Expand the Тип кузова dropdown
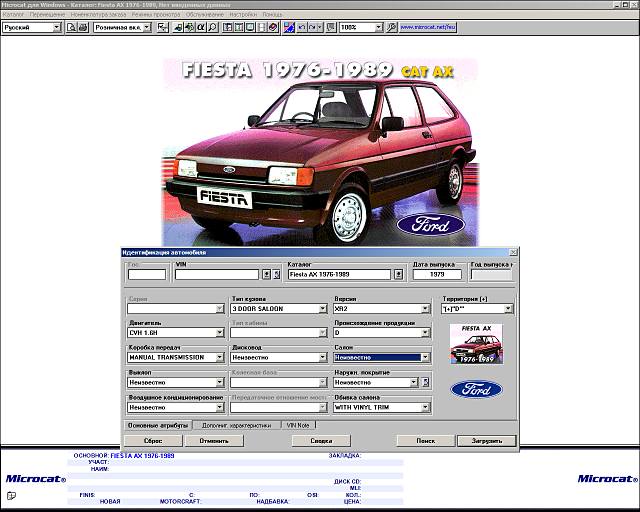The height and width of the screenshot is (512, 640). (x=323, y=309)
